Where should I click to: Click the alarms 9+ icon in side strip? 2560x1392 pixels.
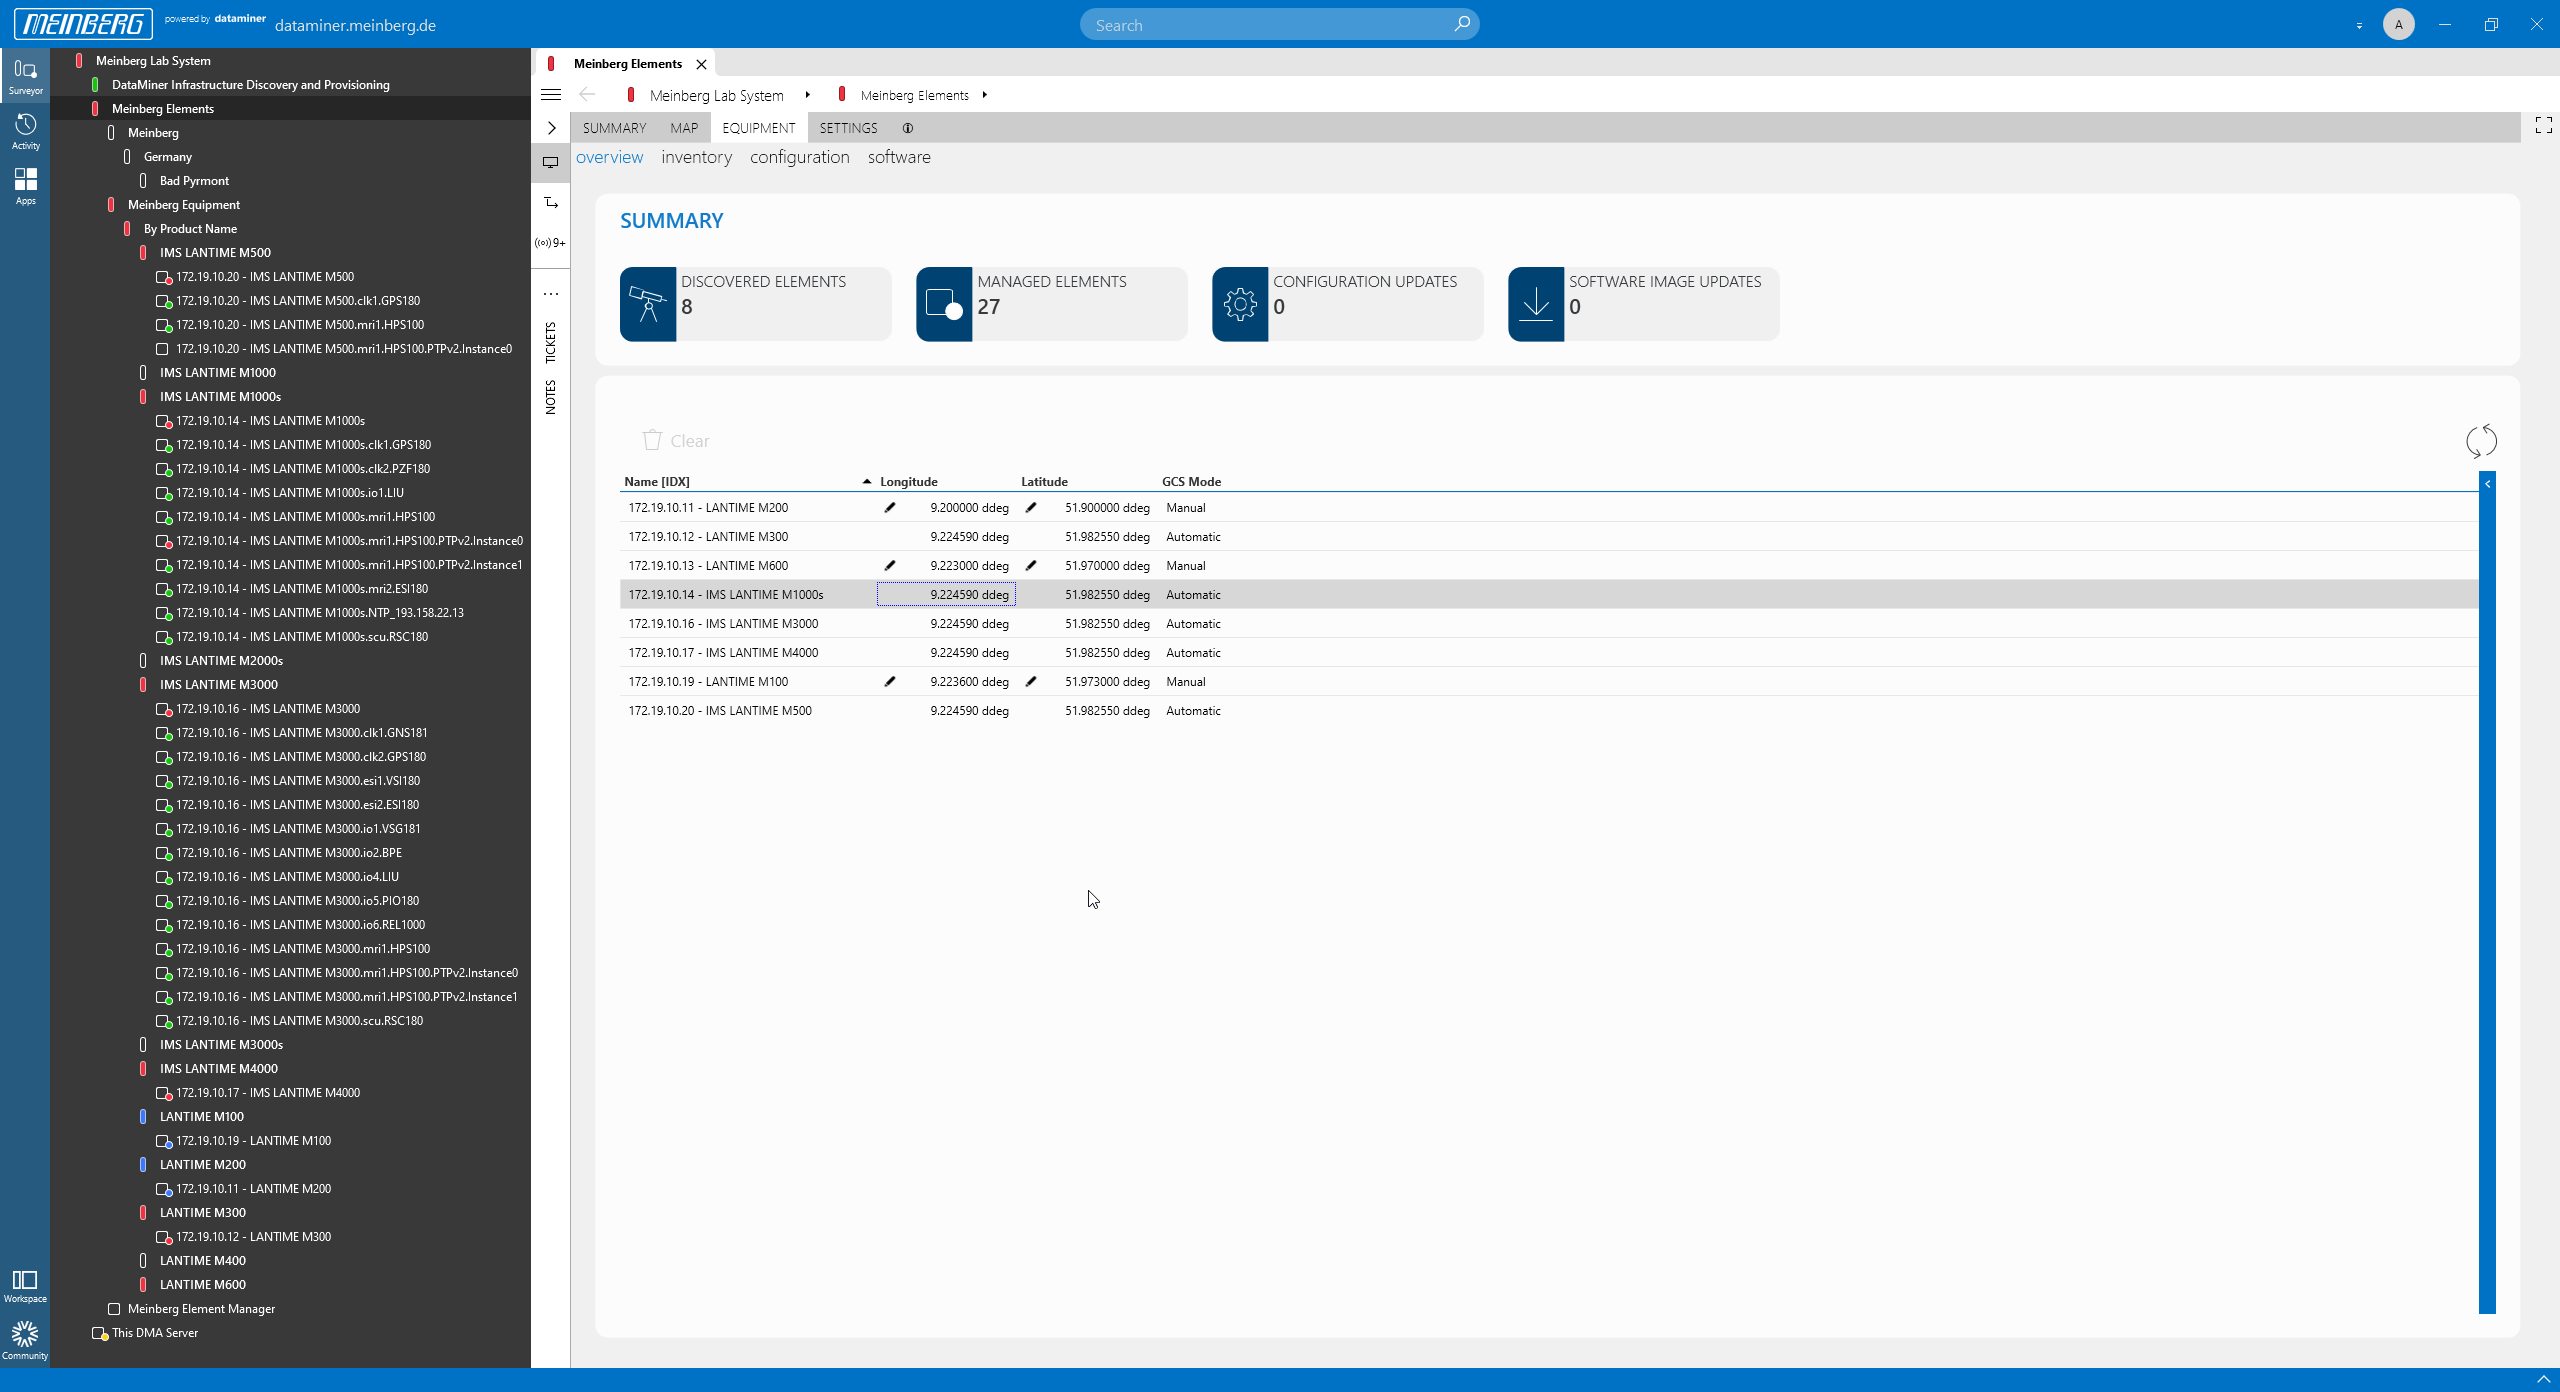coord(551,243)
